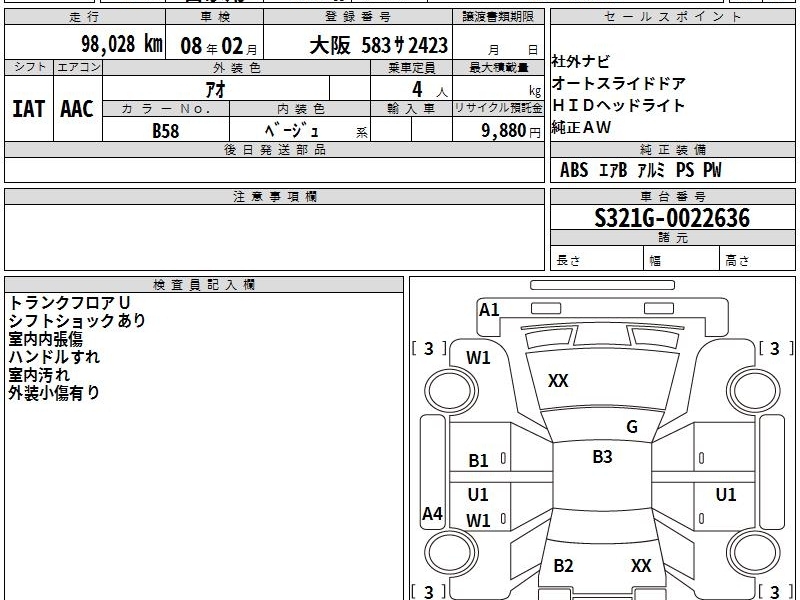Click the 車検 header cell
The width and height of the screenshot is (800, 600).
215,17
